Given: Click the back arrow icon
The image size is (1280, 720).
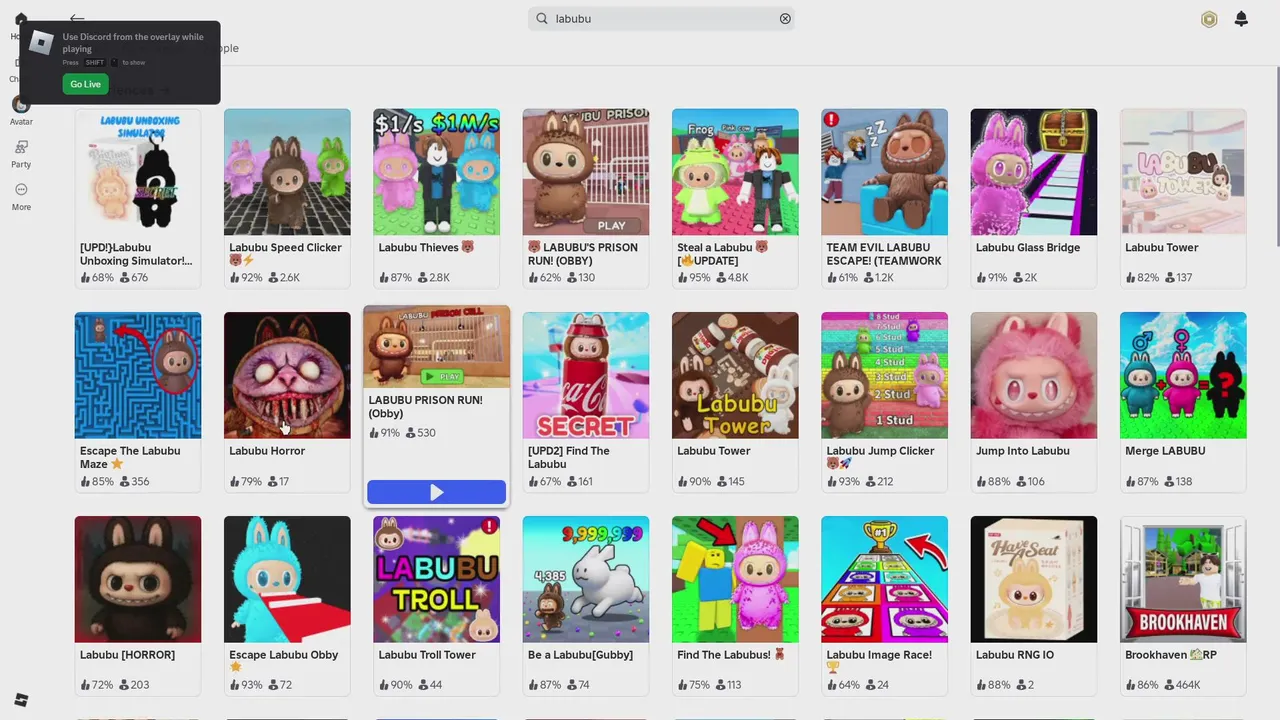Looking at the screenshot, I should tap(77, 18).
